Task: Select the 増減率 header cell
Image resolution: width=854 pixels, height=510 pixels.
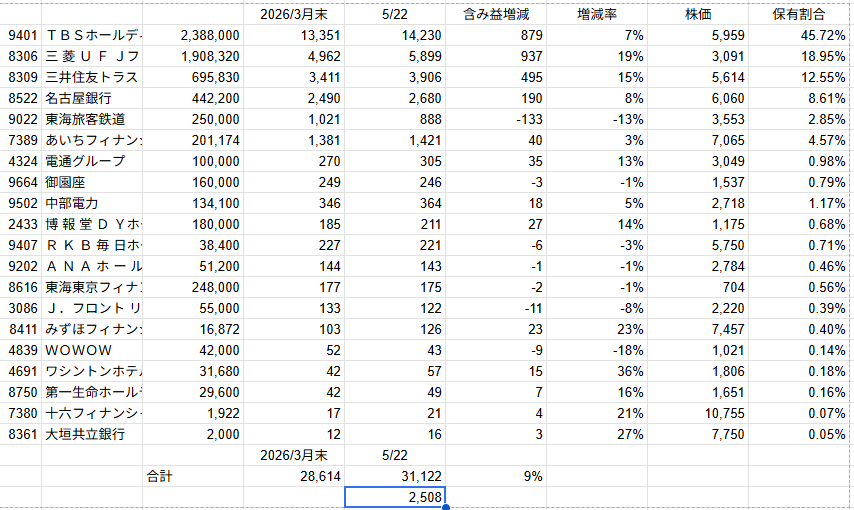Action: (597, 14)
